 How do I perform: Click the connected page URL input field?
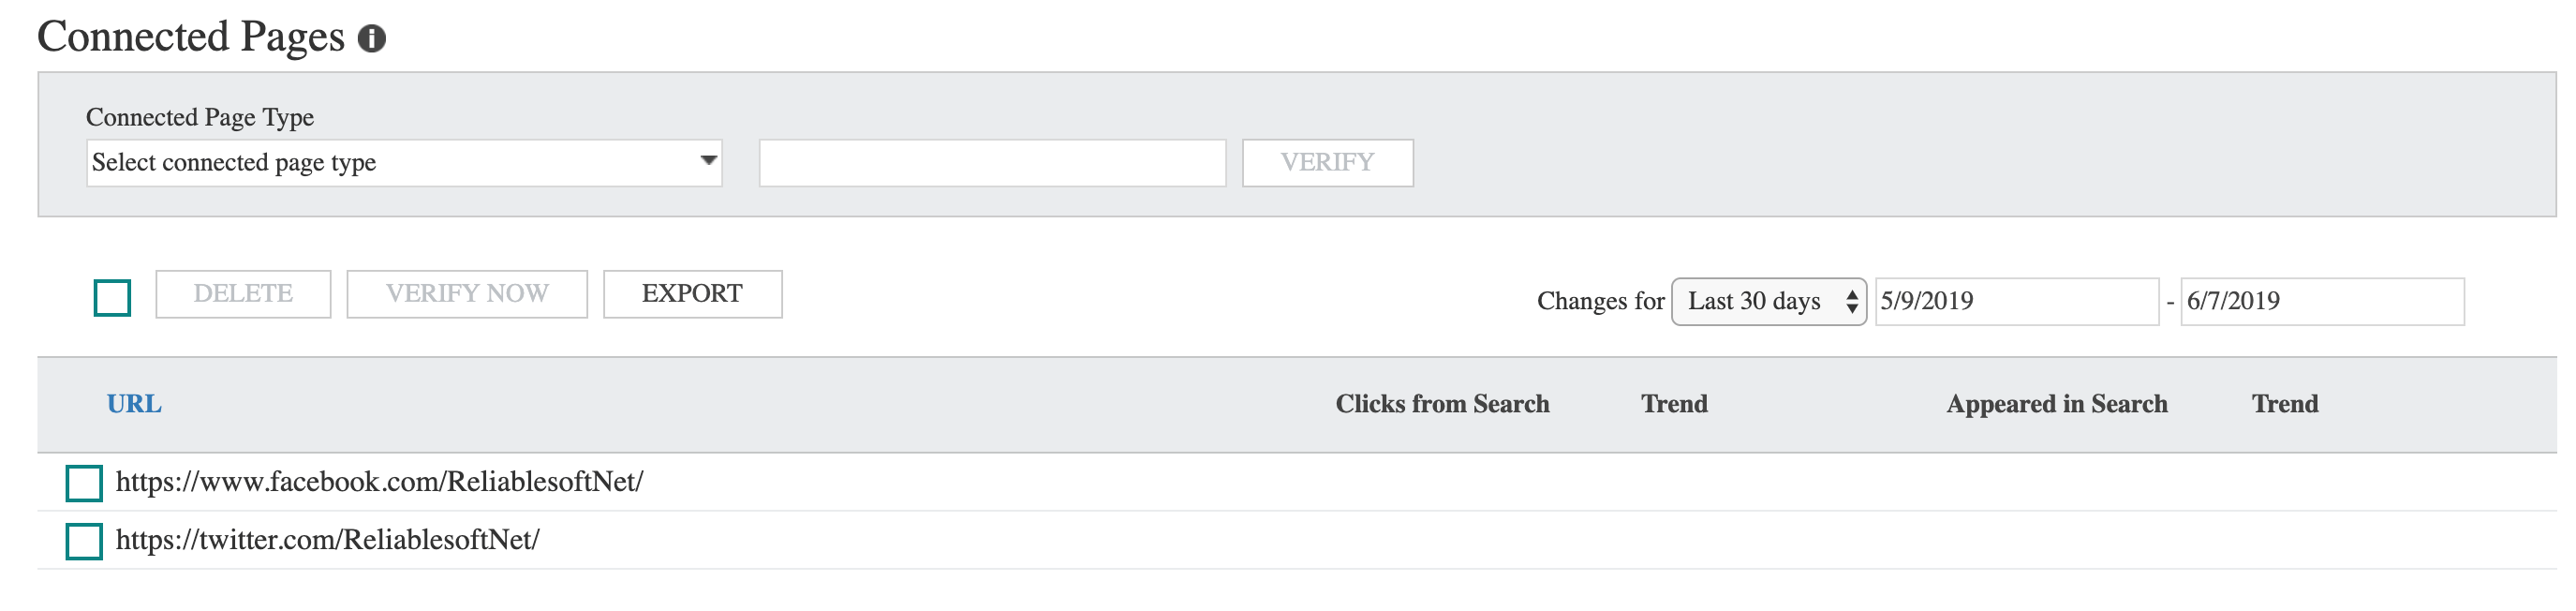tap(992, 163)
